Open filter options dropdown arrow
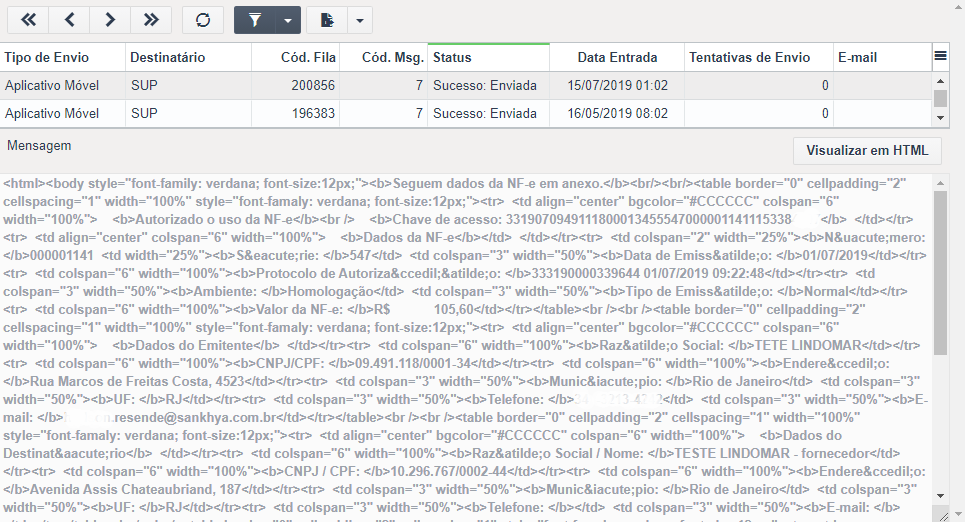This screenshot has width=965, height=522. coord(288,20)
